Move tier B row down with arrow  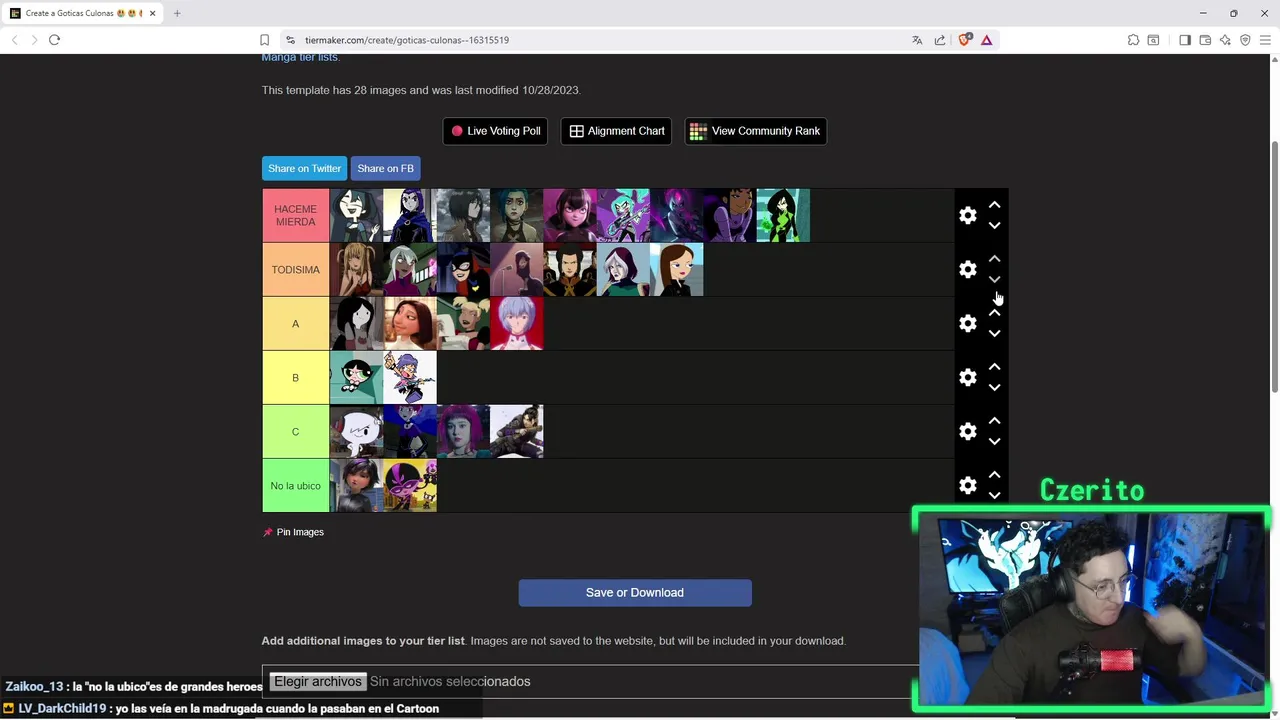click(994, 388)
